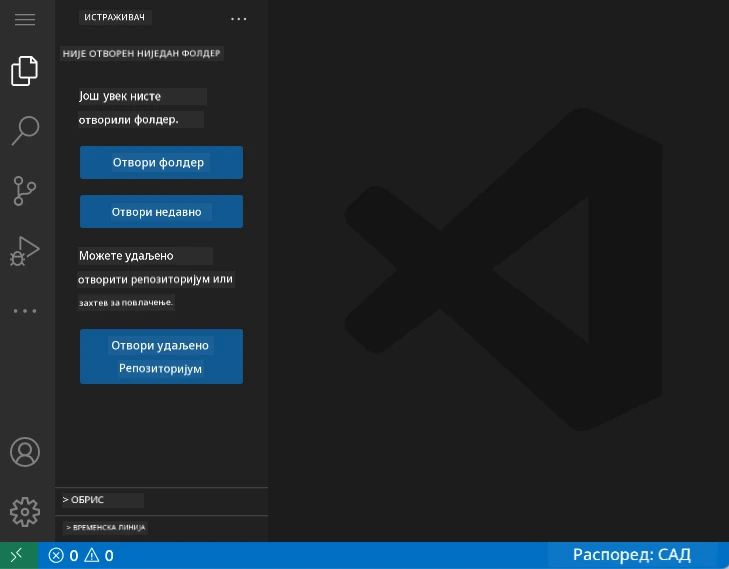This screenshot has width=729, height=569.
Task: Click the ИСТРАЖИВАЧ panel title
Action: pos(114,18)
